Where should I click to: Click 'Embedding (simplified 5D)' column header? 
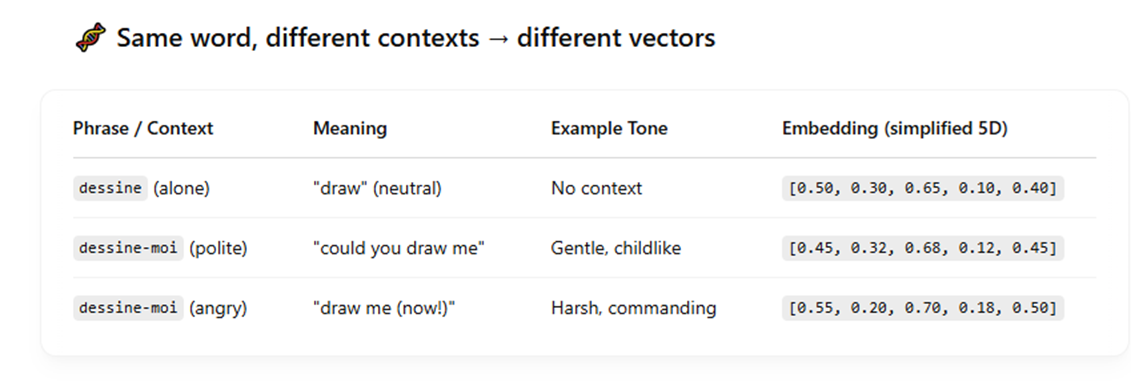pos(894,128)
